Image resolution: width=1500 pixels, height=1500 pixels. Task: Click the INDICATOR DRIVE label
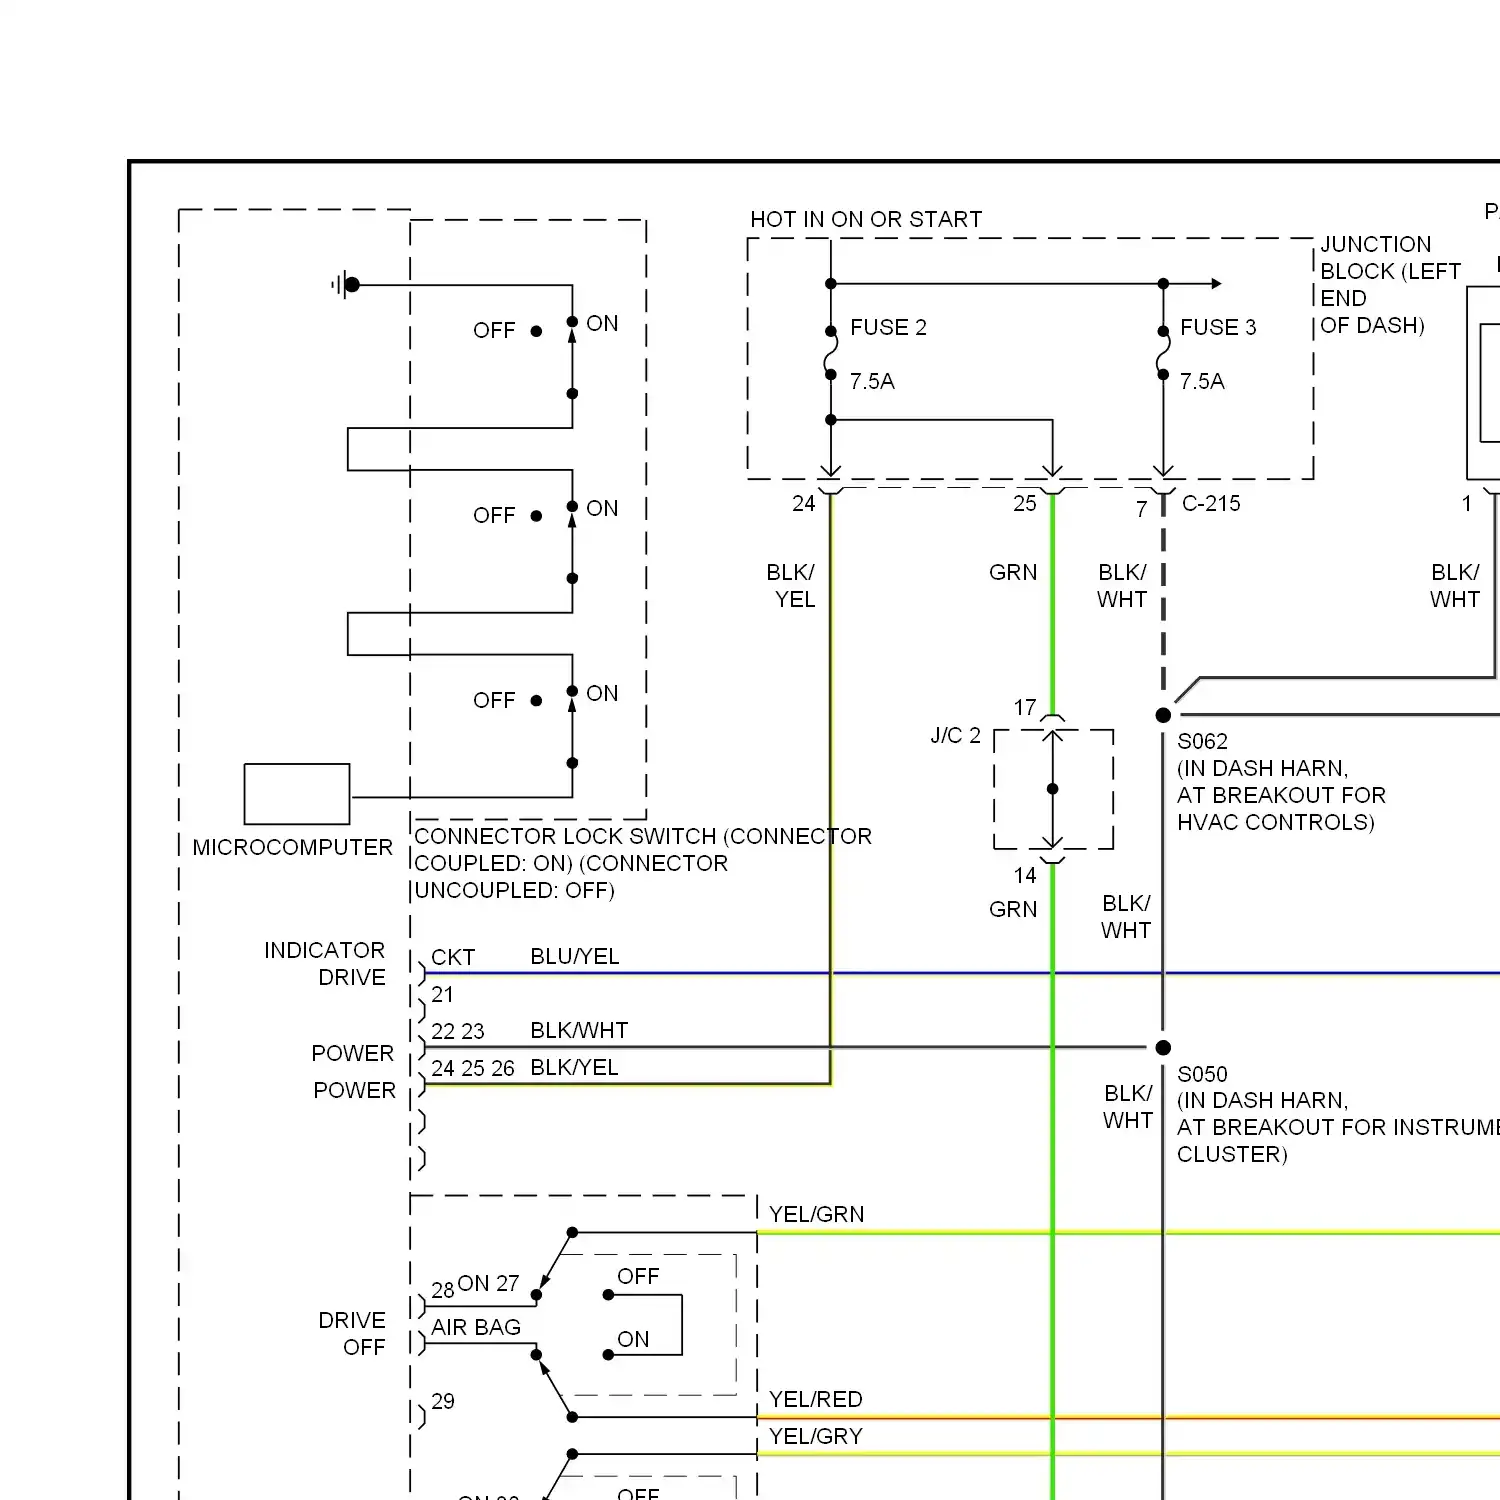pos(325,964)
